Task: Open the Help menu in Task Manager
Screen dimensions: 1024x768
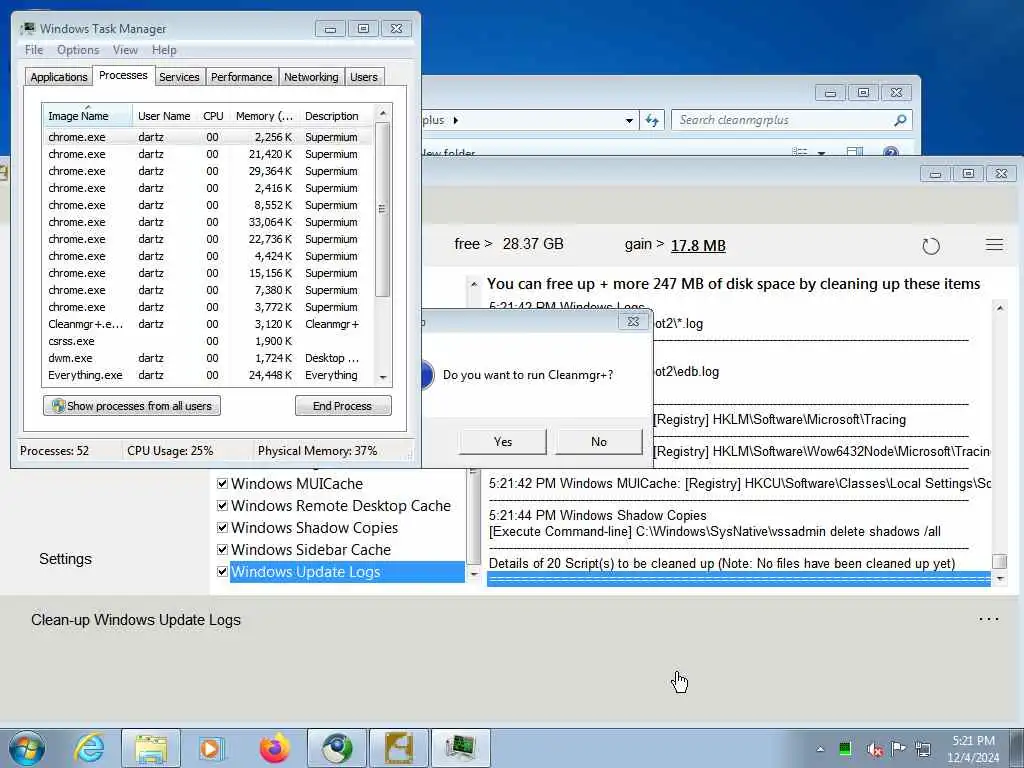Action: coord(164,50)
